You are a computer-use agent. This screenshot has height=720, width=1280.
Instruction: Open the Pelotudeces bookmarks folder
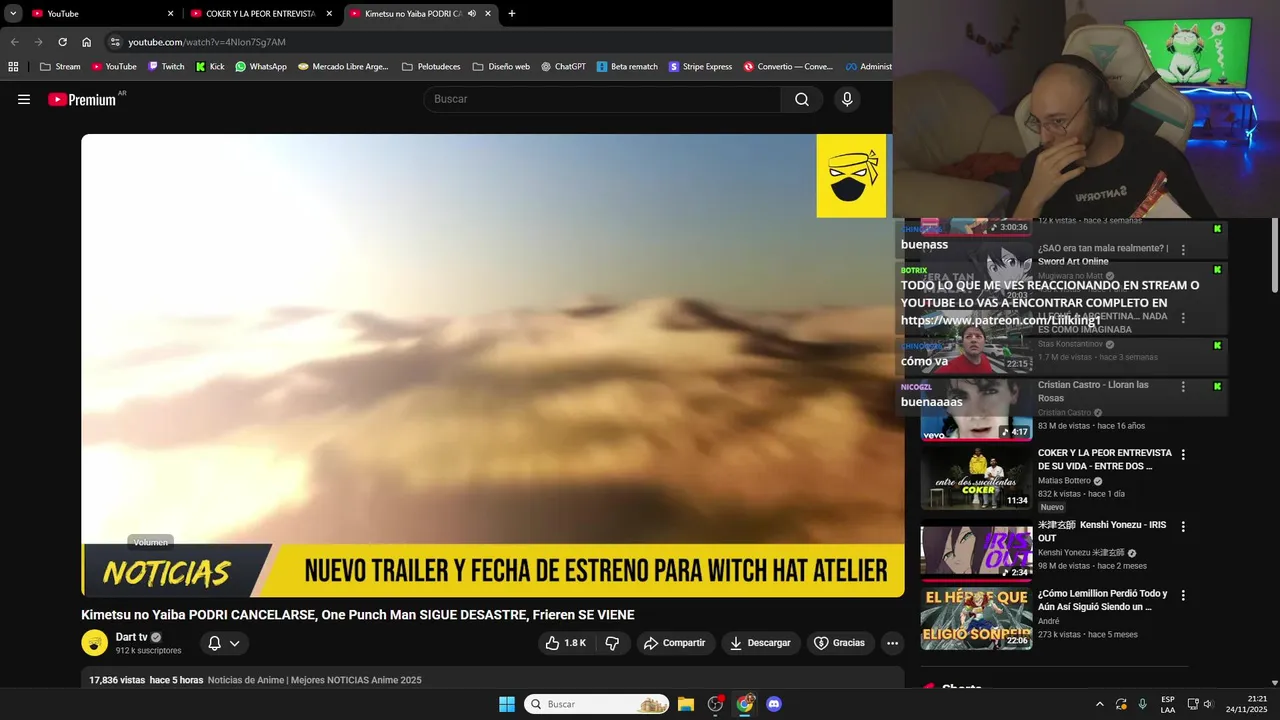click(431, 67)
